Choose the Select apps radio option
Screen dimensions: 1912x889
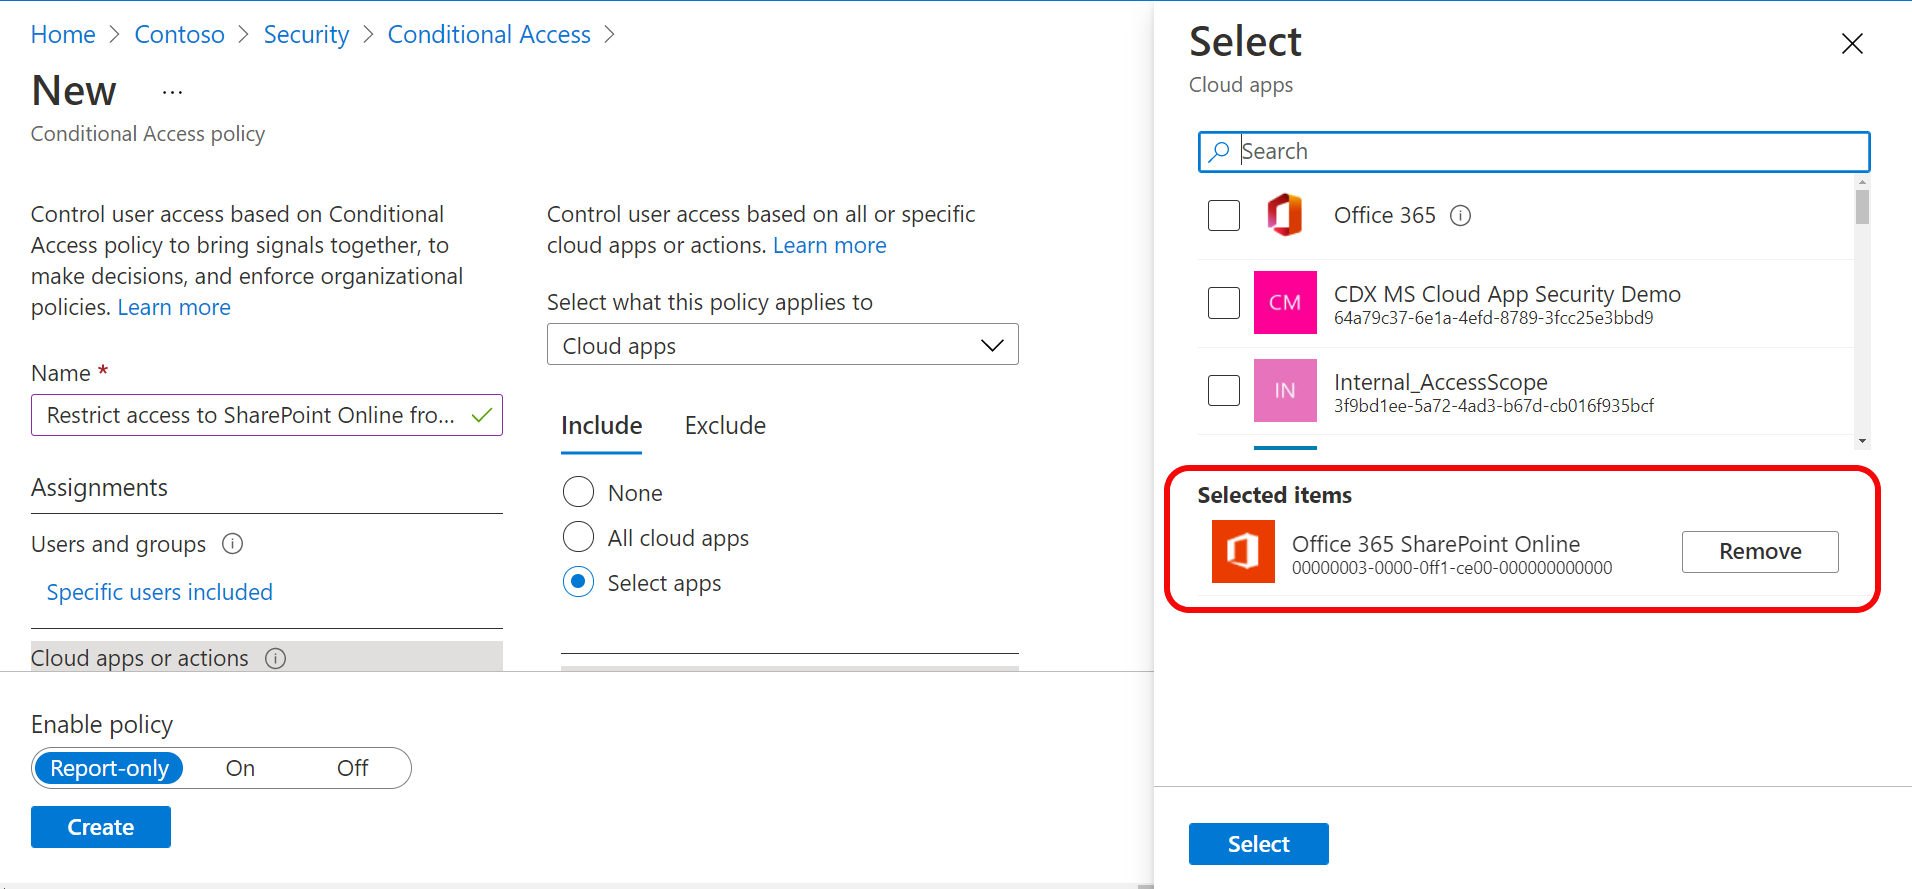(x=578, y=582)
